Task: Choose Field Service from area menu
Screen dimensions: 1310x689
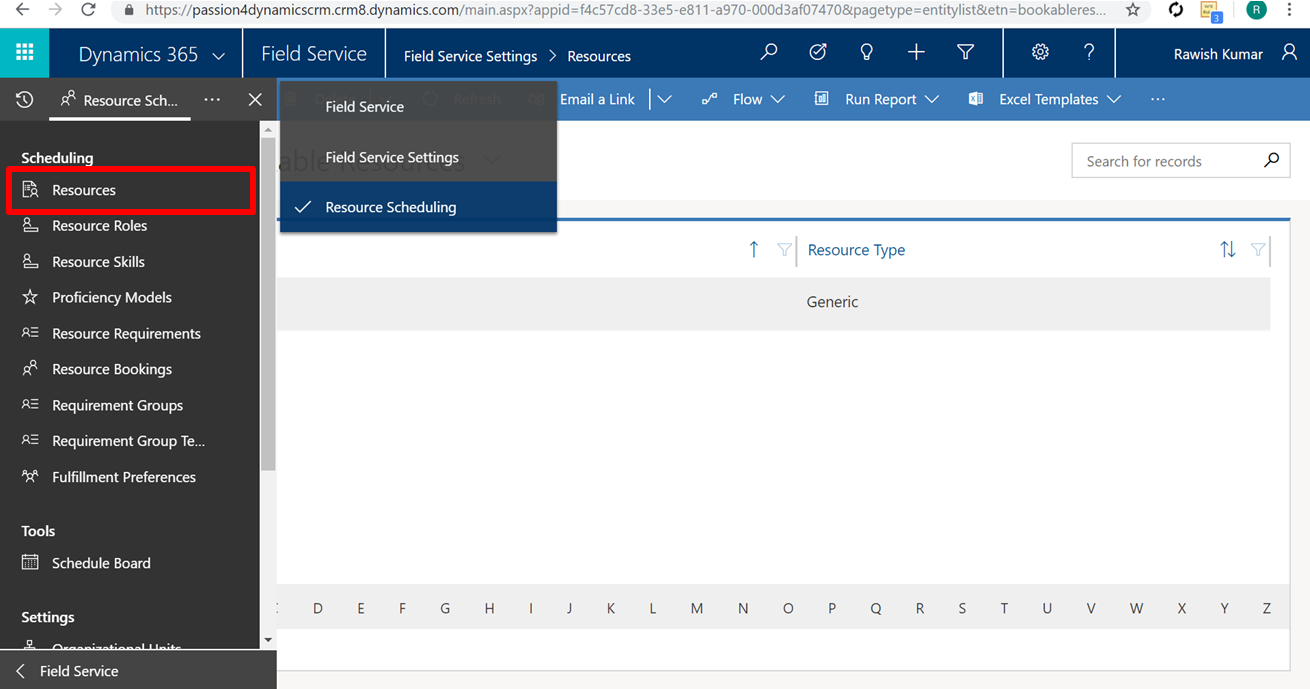Action: click(x=365, y=106)
